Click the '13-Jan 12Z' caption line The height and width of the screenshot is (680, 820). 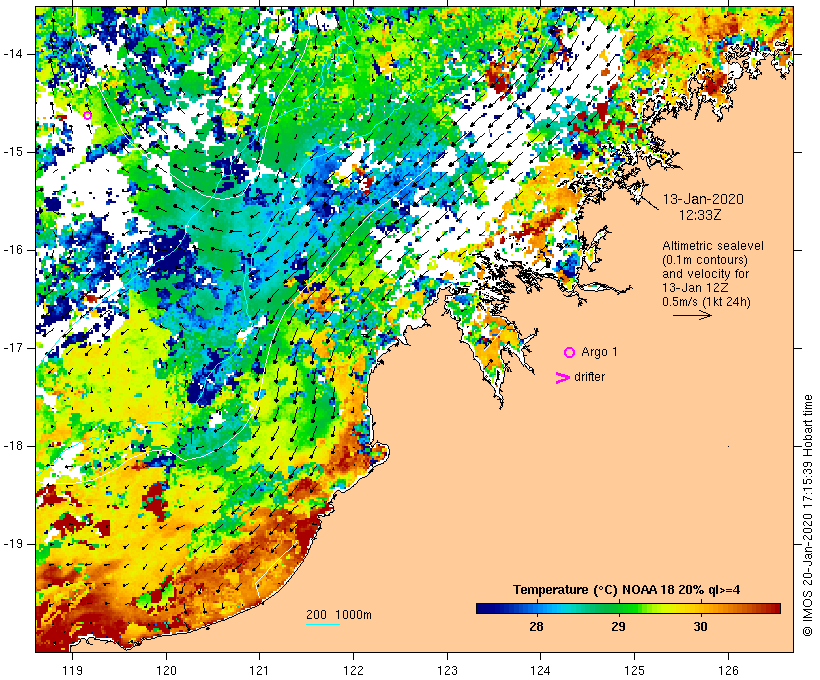coord(696,288)
